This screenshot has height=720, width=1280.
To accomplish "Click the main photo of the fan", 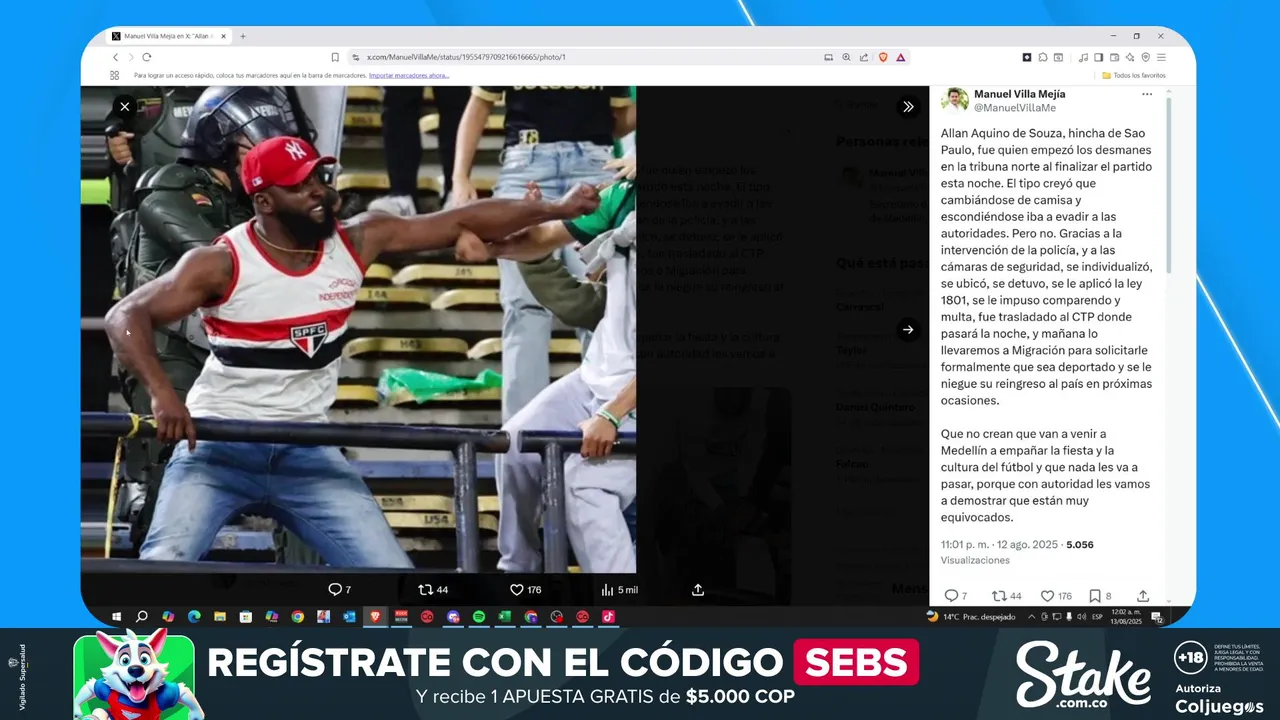I will (358, 329).
